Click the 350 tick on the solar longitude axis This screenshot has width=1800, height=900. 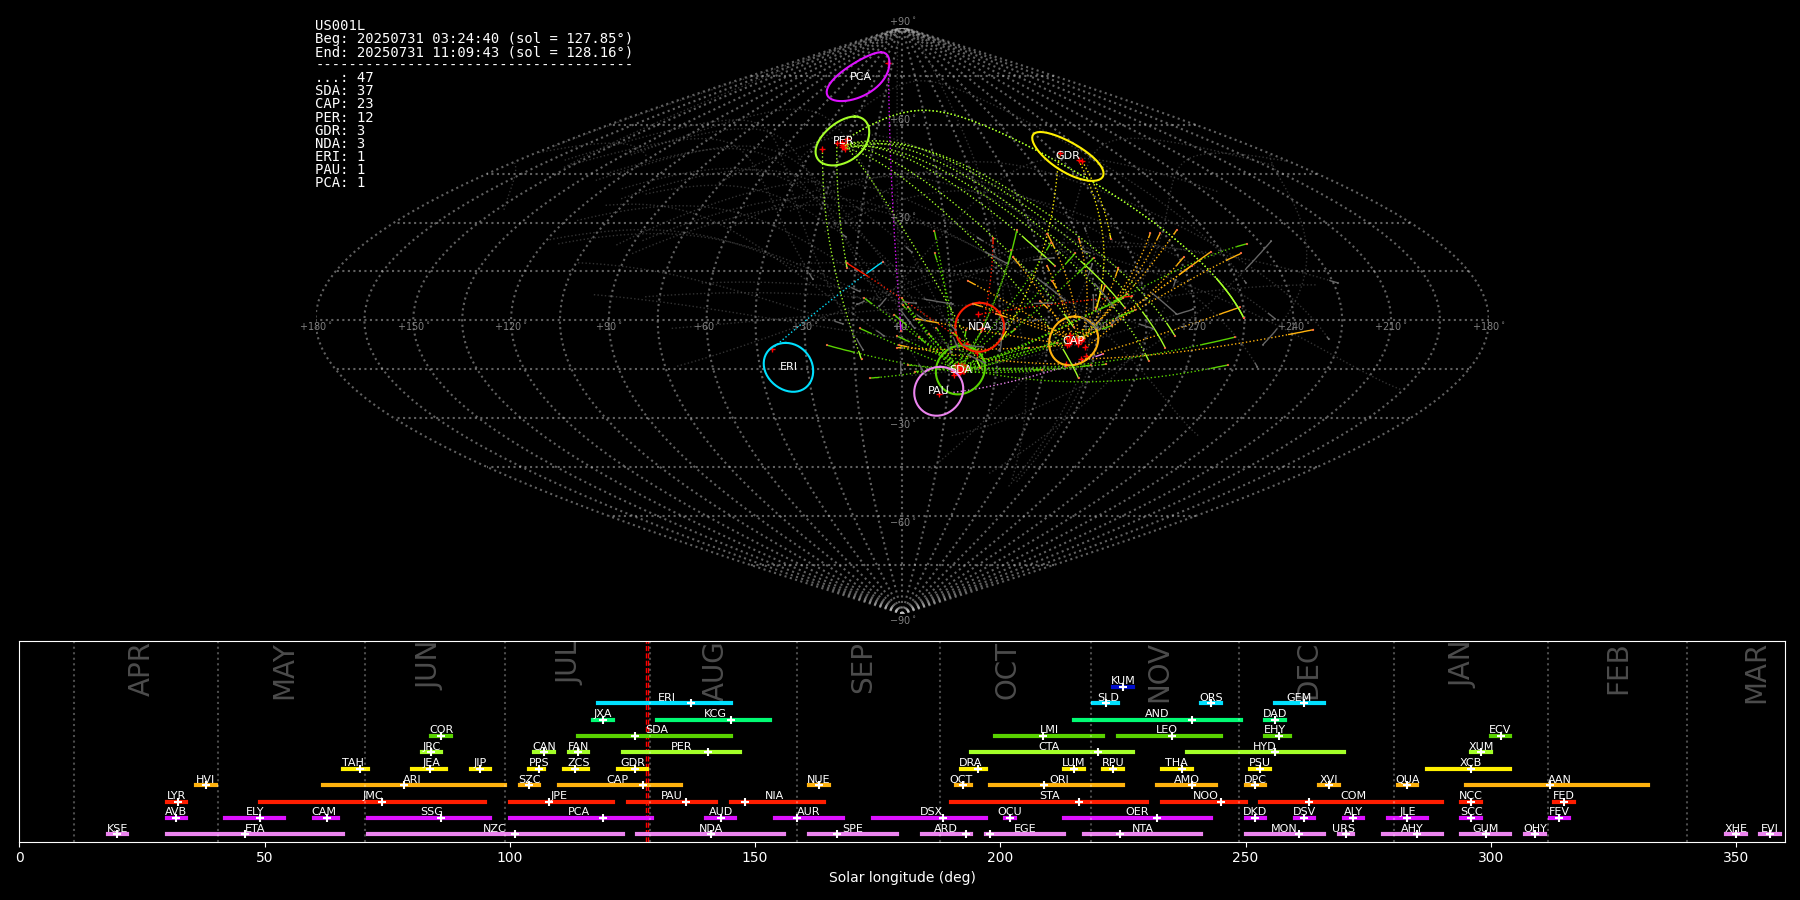click(x=1735, y=857)
